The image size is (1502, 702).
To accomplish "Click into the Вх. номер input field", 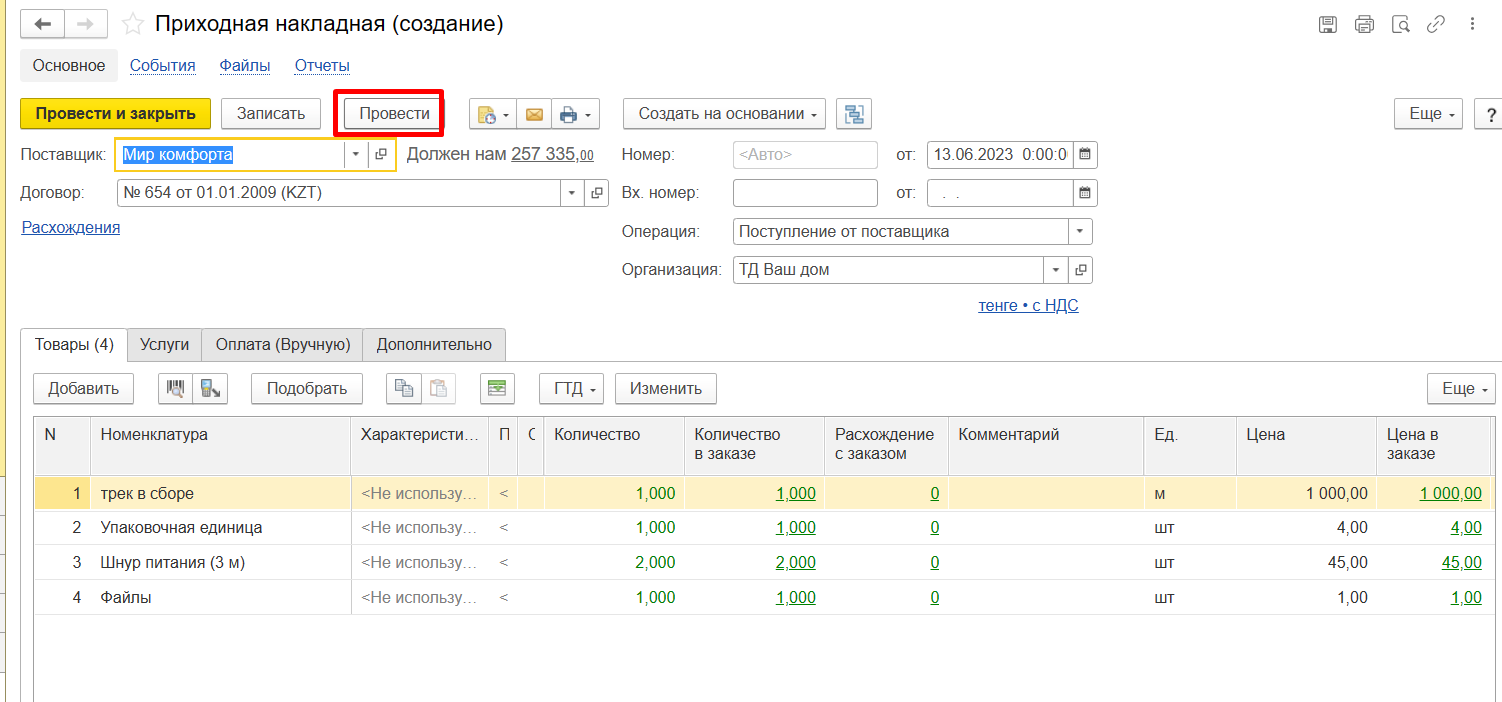I will (804, 193).
